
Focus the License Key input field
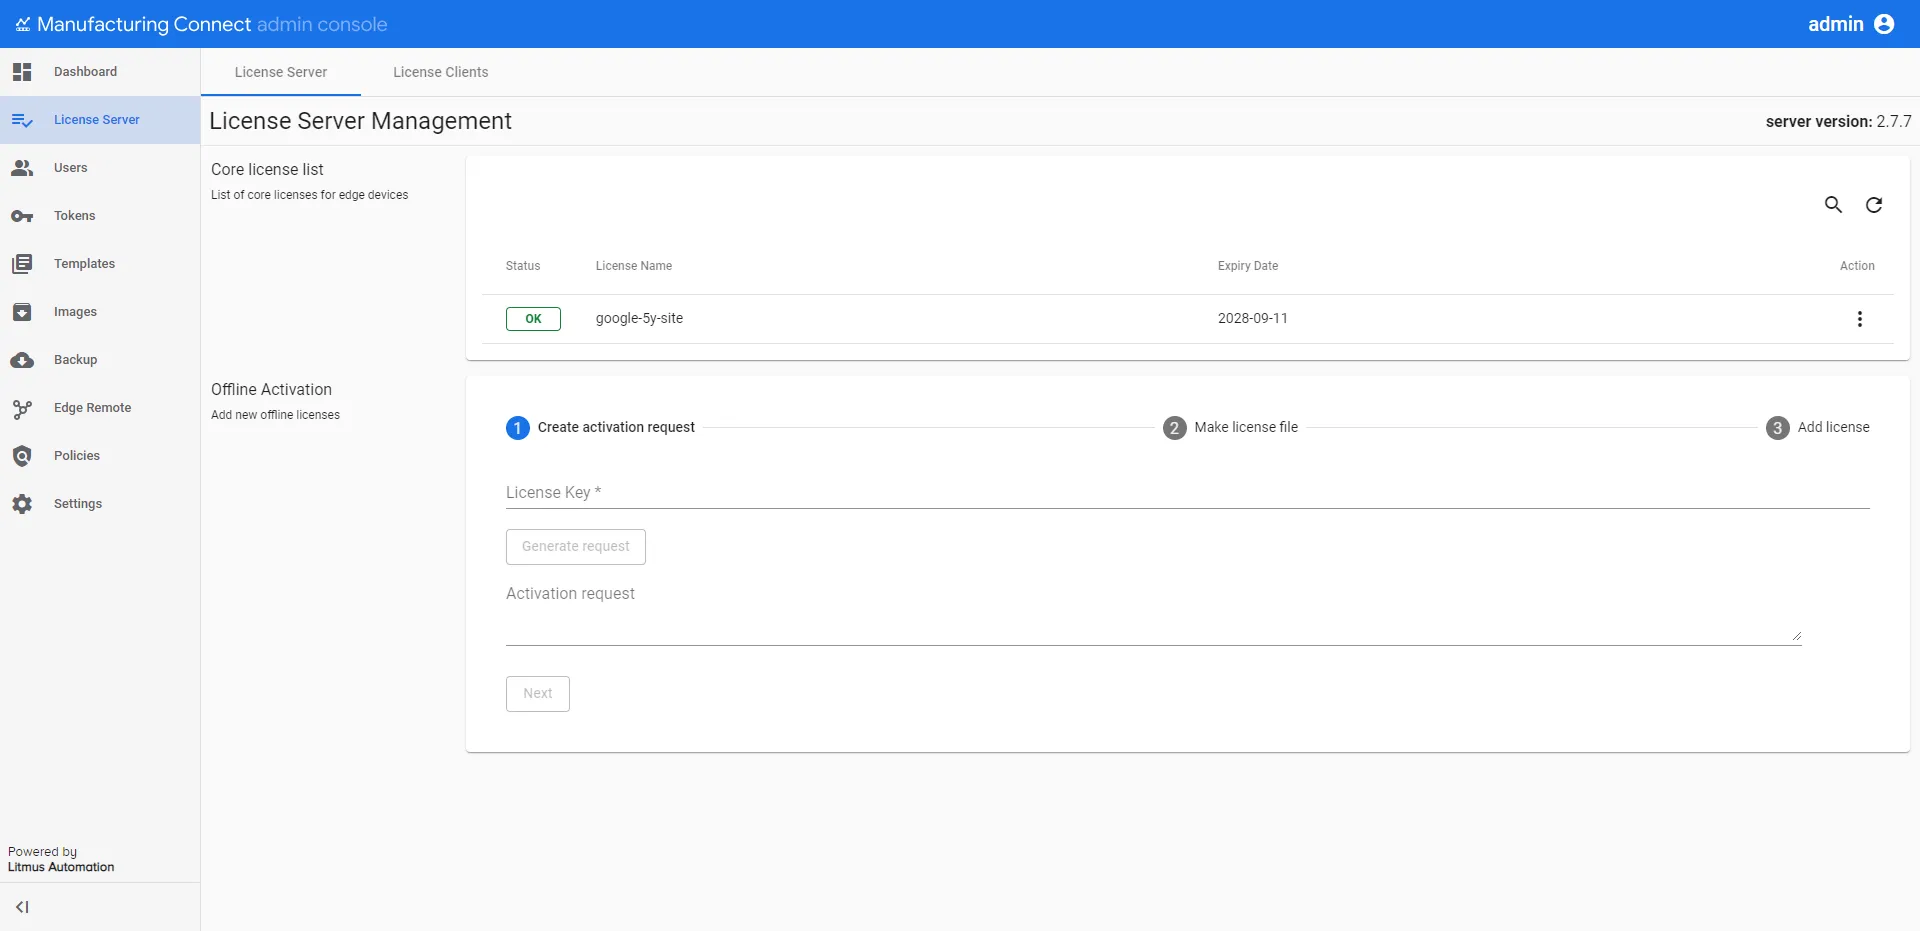[1188, 493]
